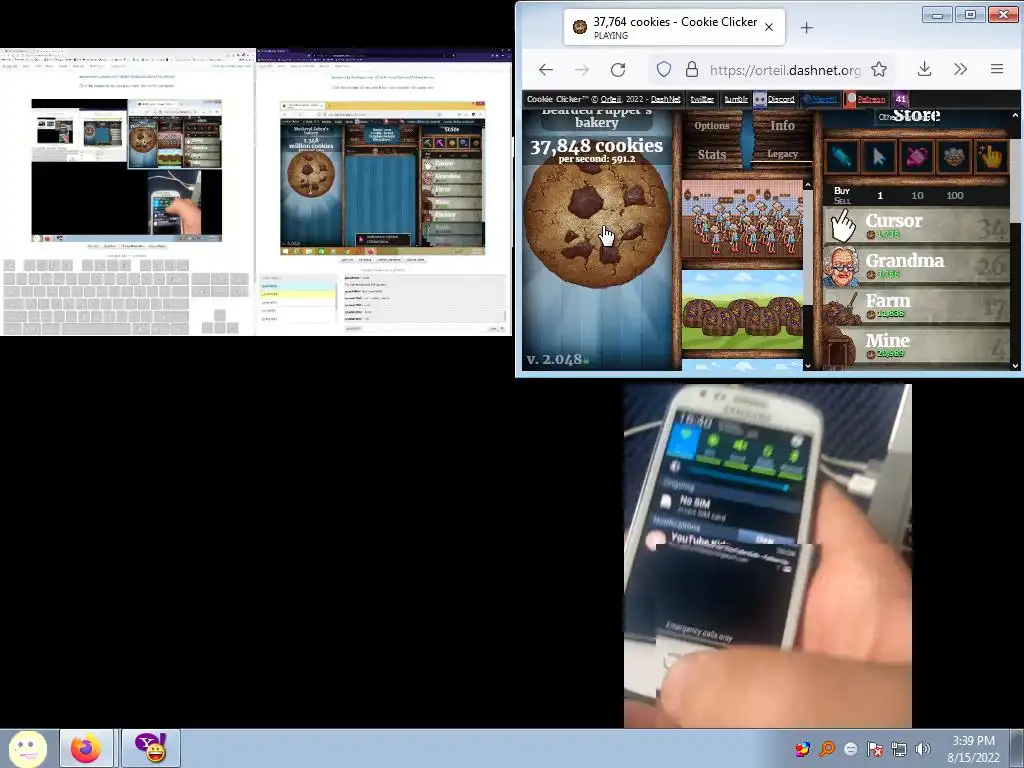This screenshot has height=768, width=1024.
Task: Click the Discord logo icon
Action: 760,99
